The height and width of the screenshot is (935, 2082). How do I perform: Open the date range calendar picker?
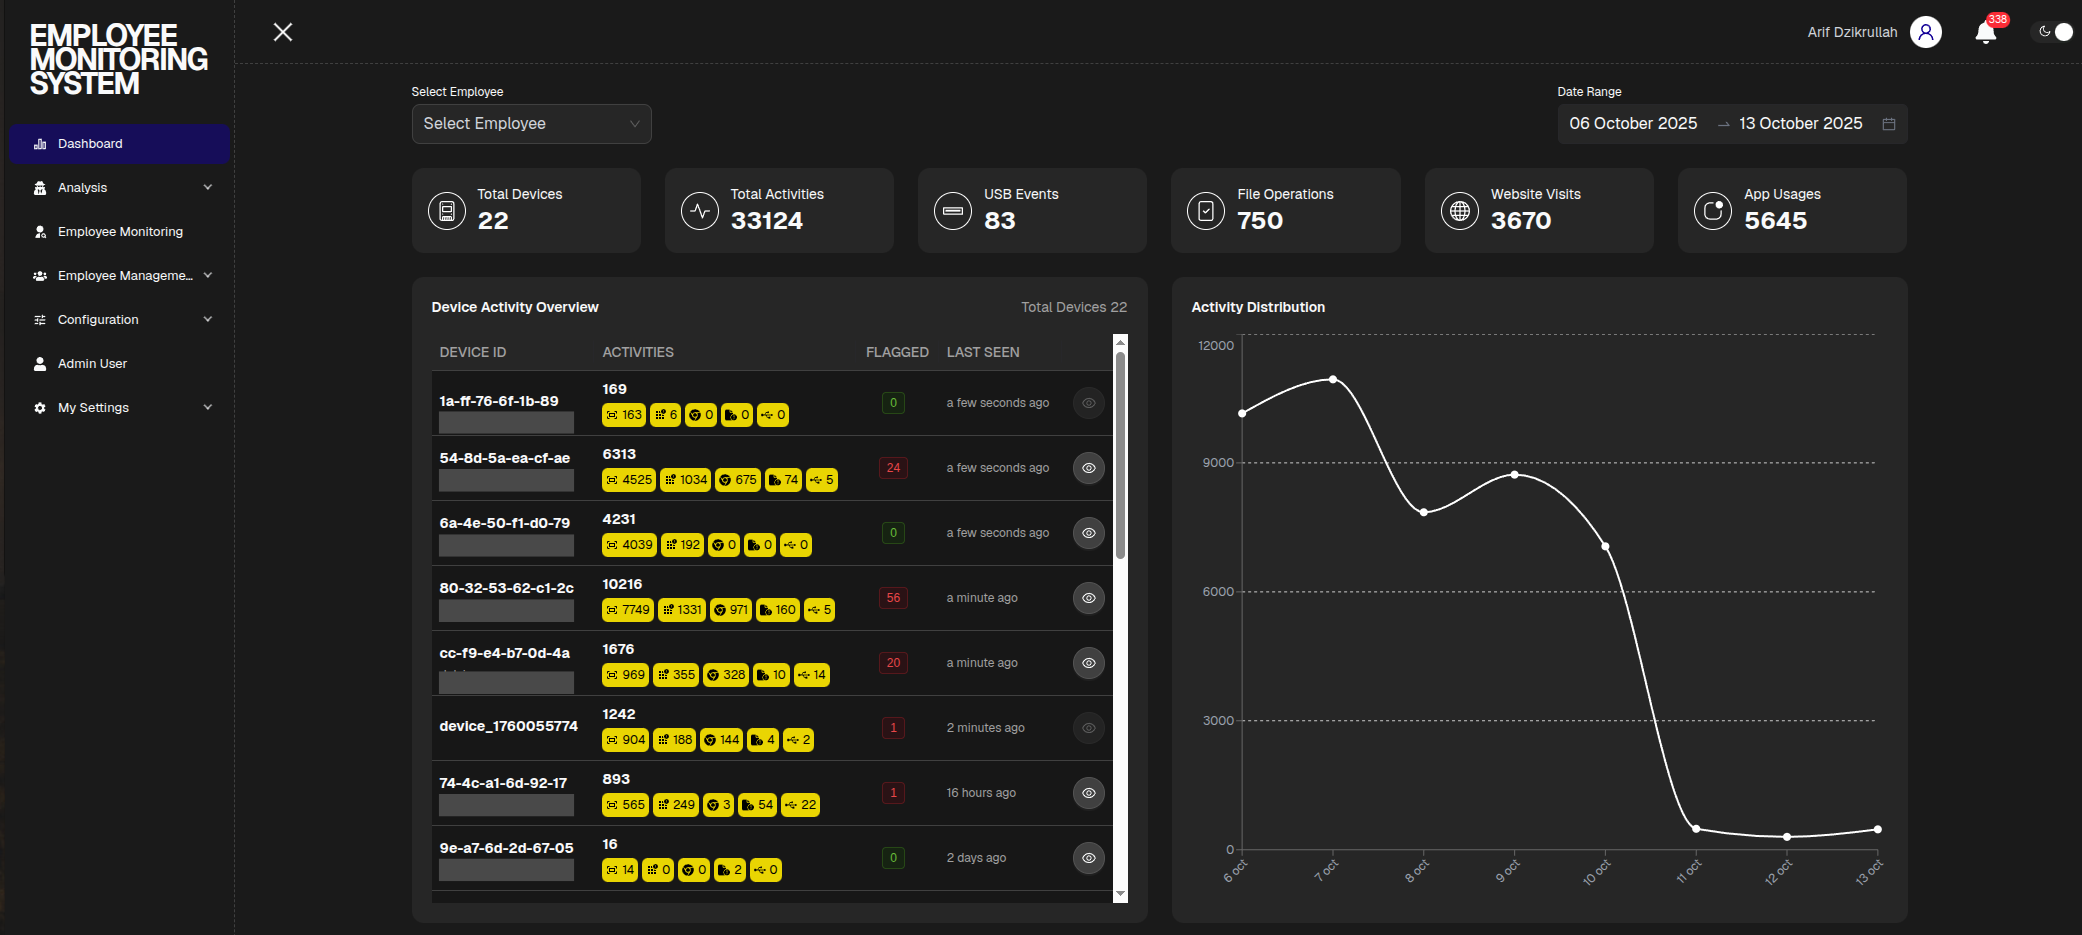(x=1890, y=123)
